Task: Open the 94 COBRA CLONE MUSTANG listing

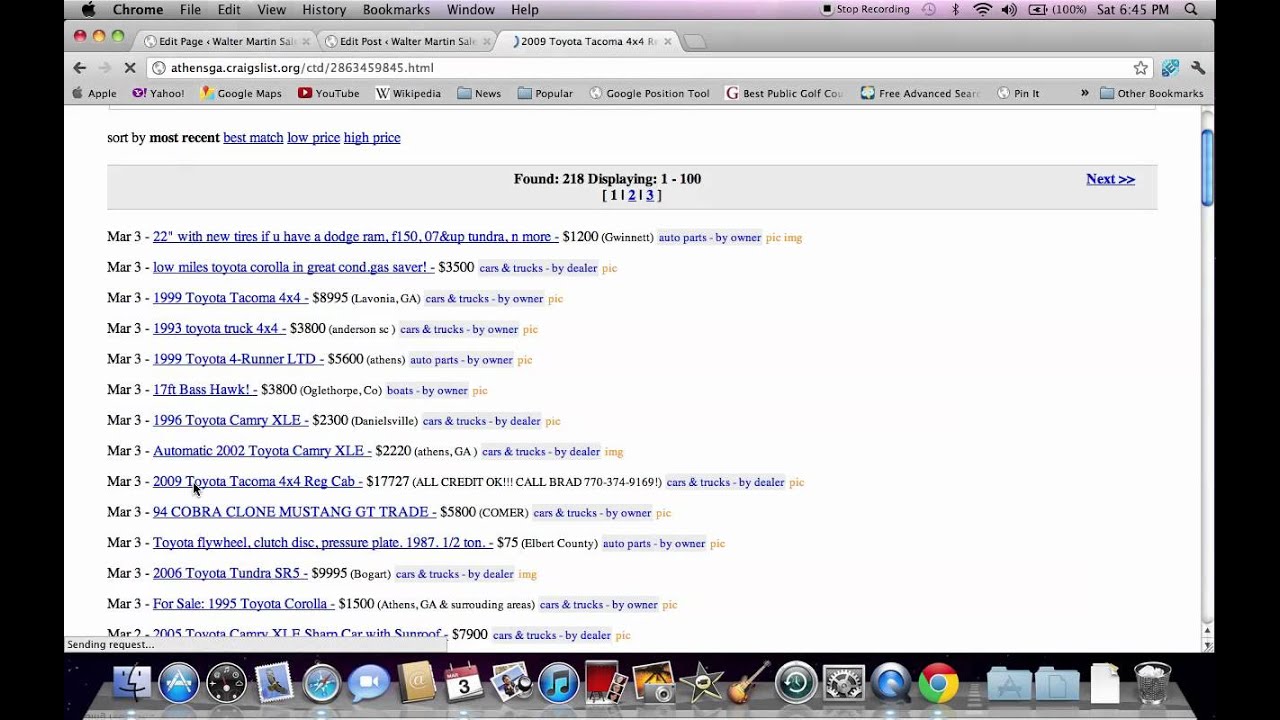Action: [x=294, y=512]
